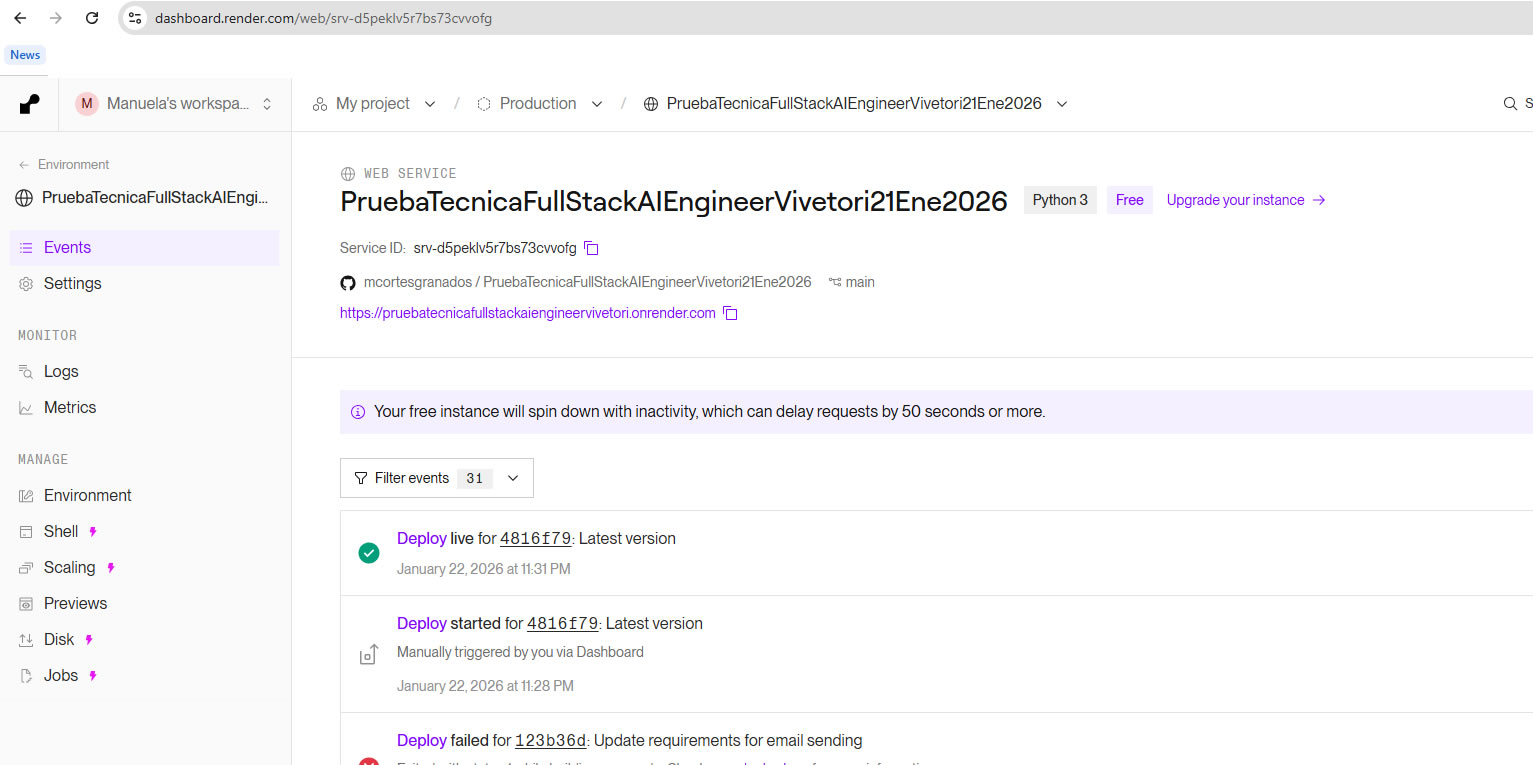Click the lightning bolt beside Disk
This screenshot has height=765, width=1533.
click(89, 640)
